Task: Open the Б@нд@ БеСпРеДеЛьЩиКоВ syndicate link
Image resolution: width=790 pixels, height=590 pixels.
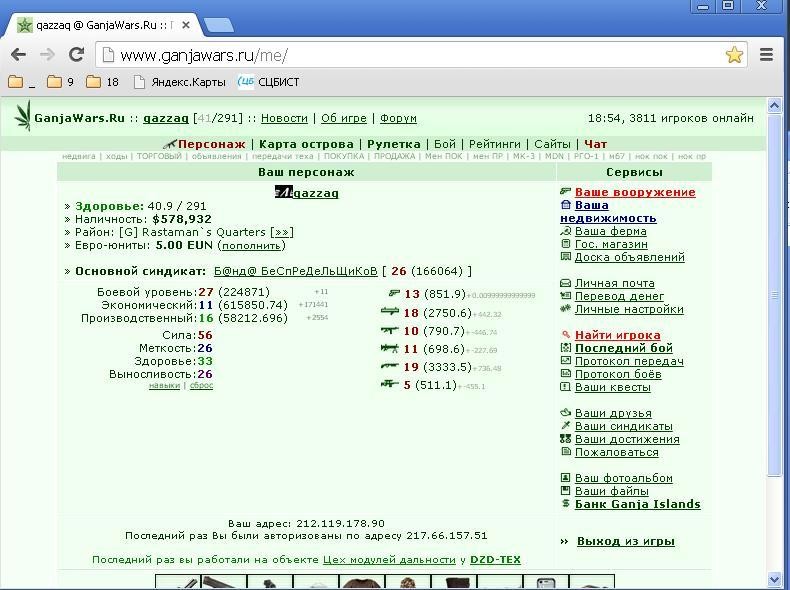Action: [x=296, y=271]
